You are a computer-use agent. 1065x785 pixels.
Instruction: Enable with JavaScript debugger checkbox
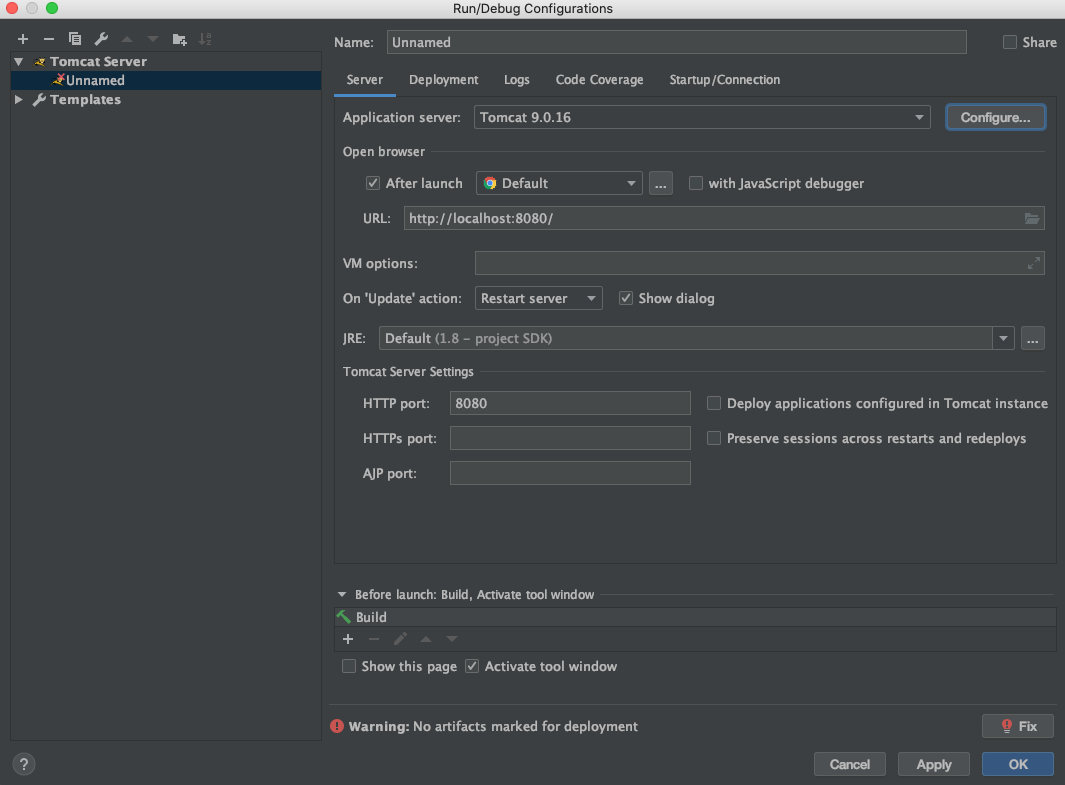(696, 183)
